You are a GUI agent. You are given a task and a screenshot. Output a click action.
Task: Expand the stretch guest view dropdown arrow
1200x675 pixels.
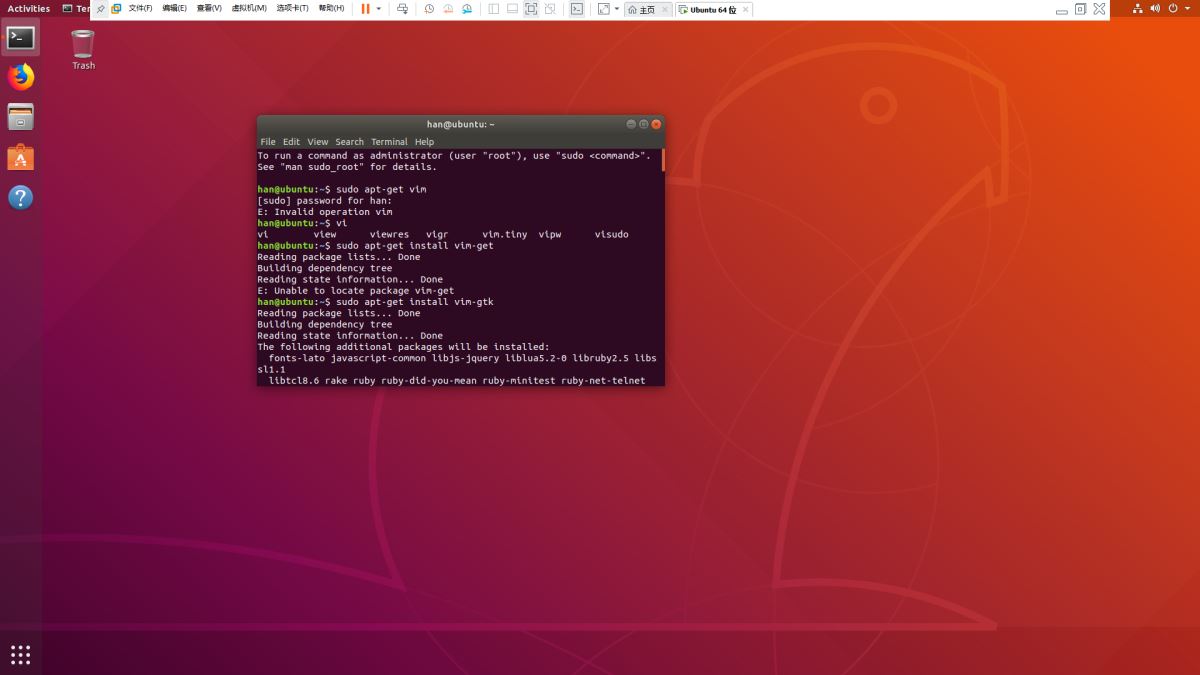(x=616, y=9)
